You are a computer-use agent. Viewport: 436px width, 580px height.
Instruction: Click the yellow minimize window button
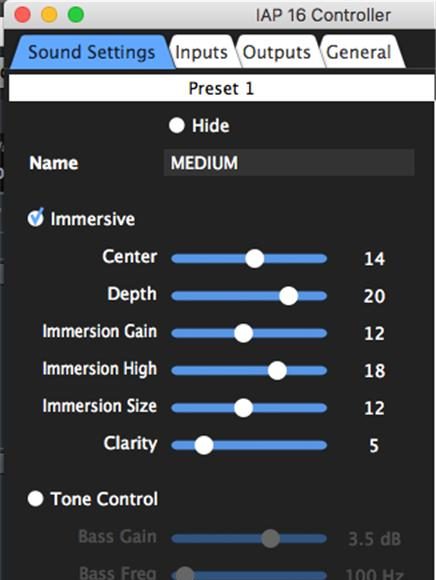pyautogui.click(x=49, y=15)
